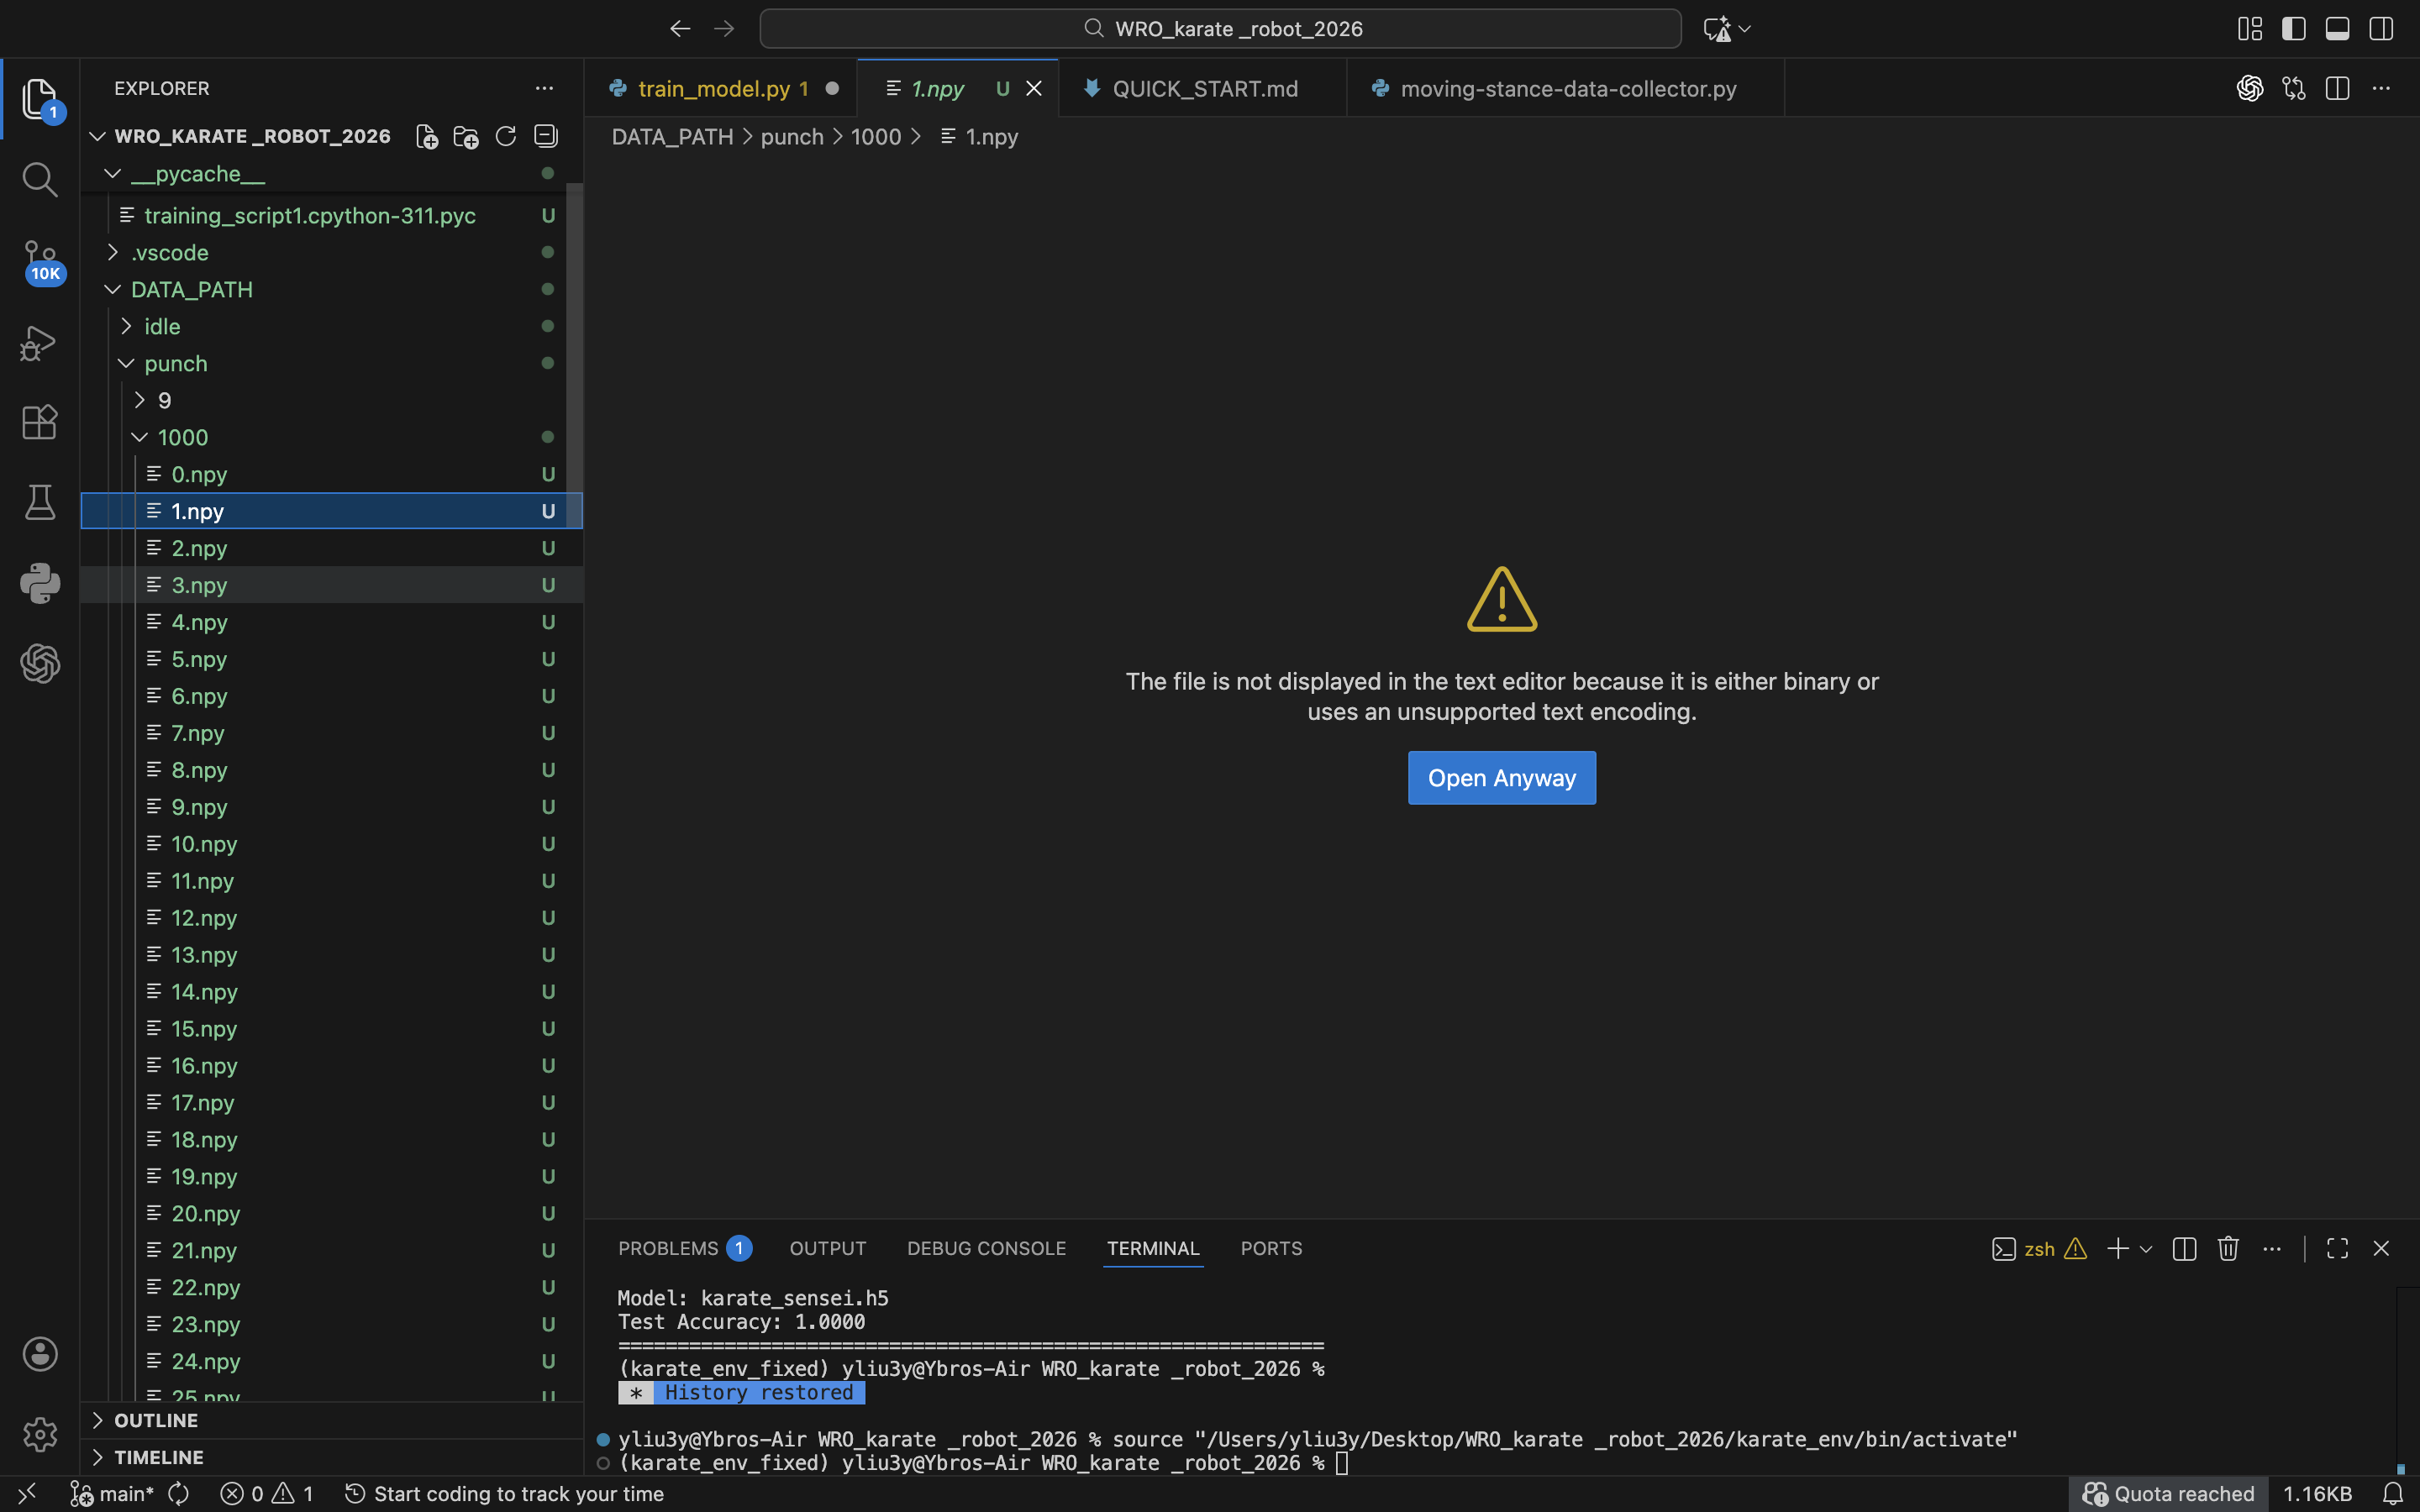Kill the terminal with trash icon
This screenshot has height=1512, width=2420.
click(x=2228, y=1248)
